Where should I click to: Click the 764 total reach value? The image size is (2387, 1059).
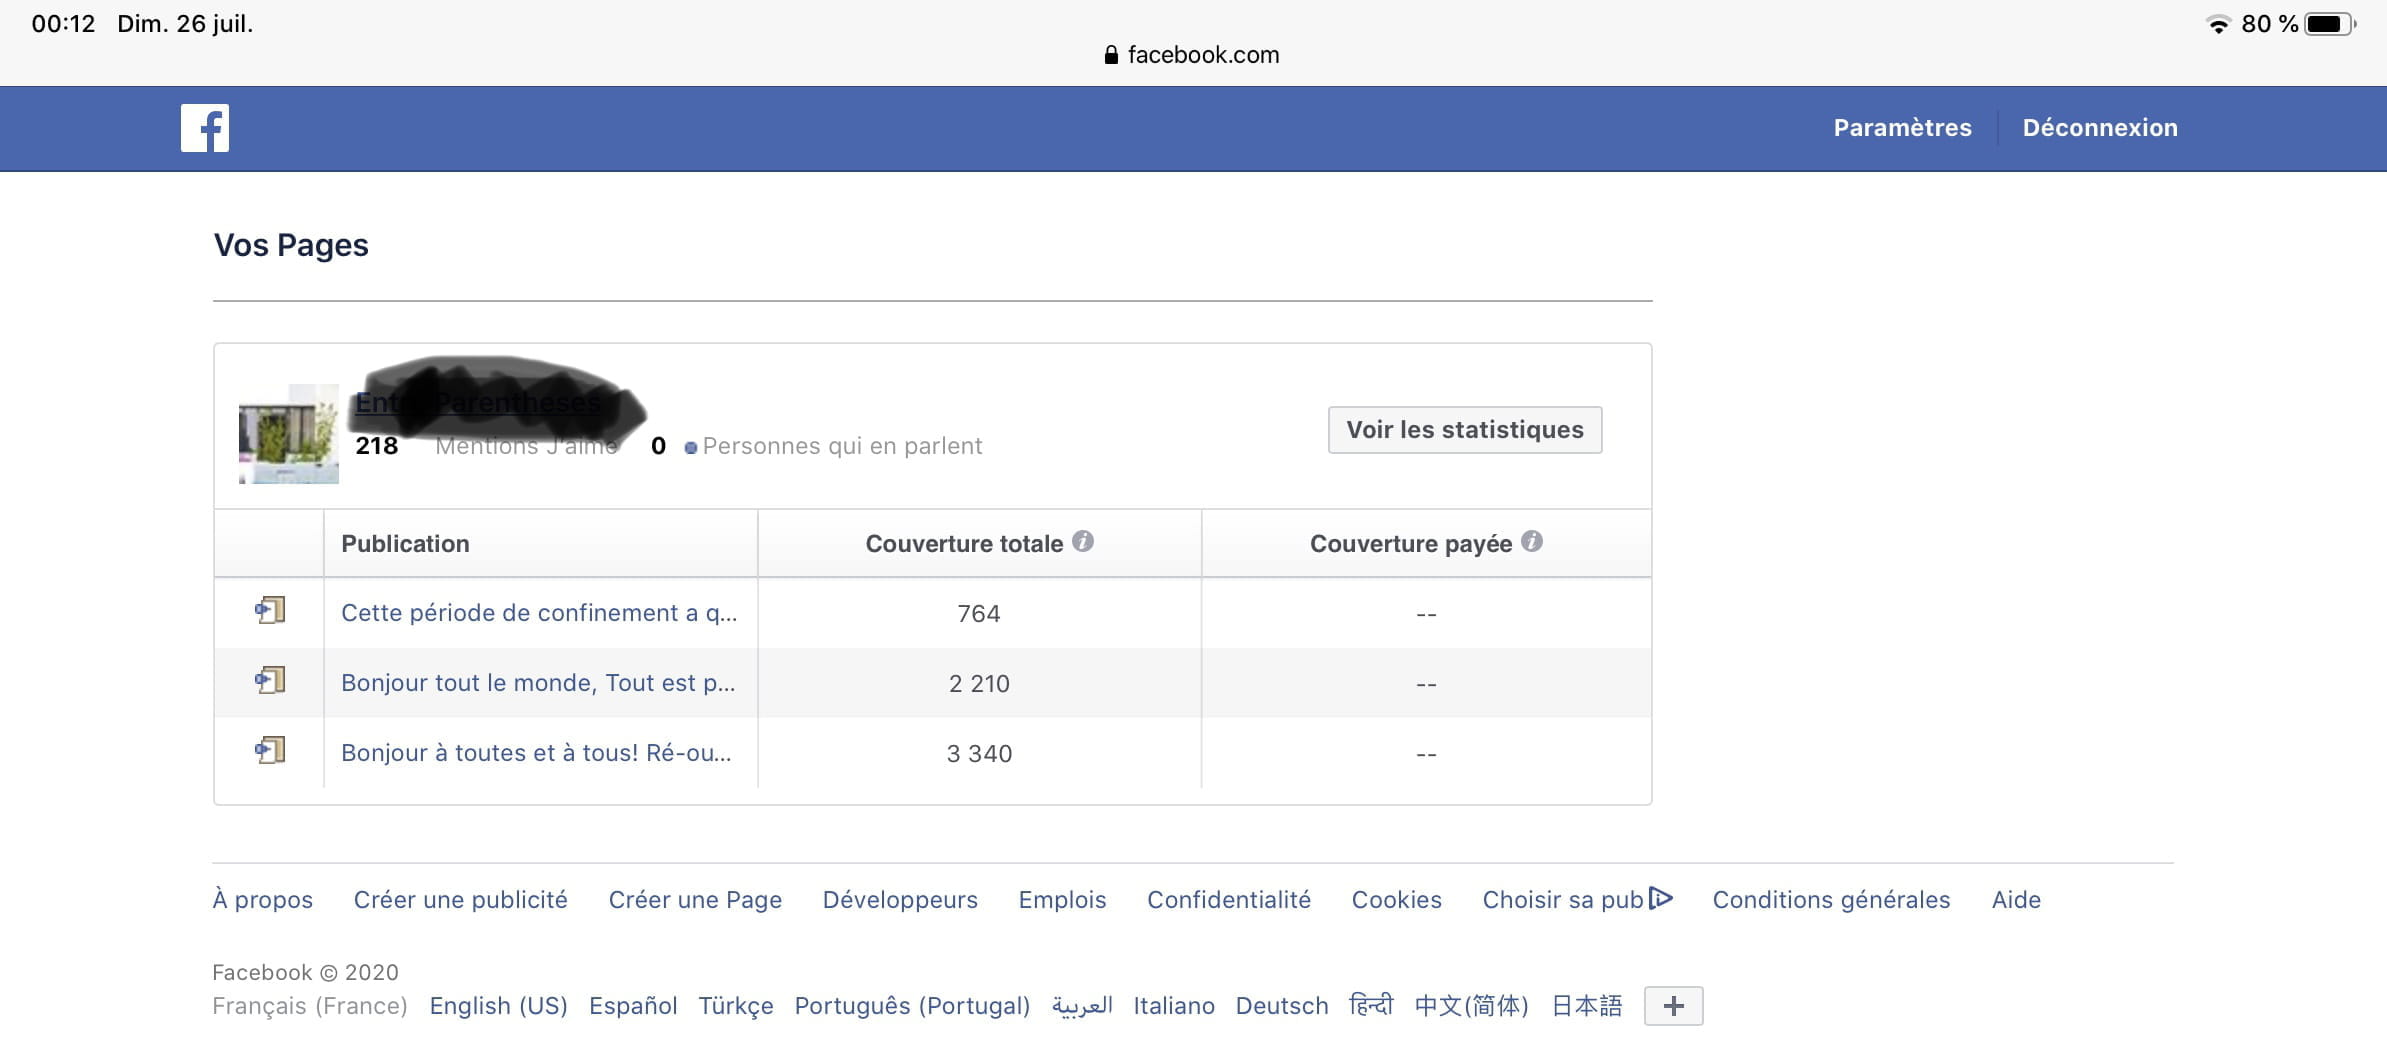979,613
